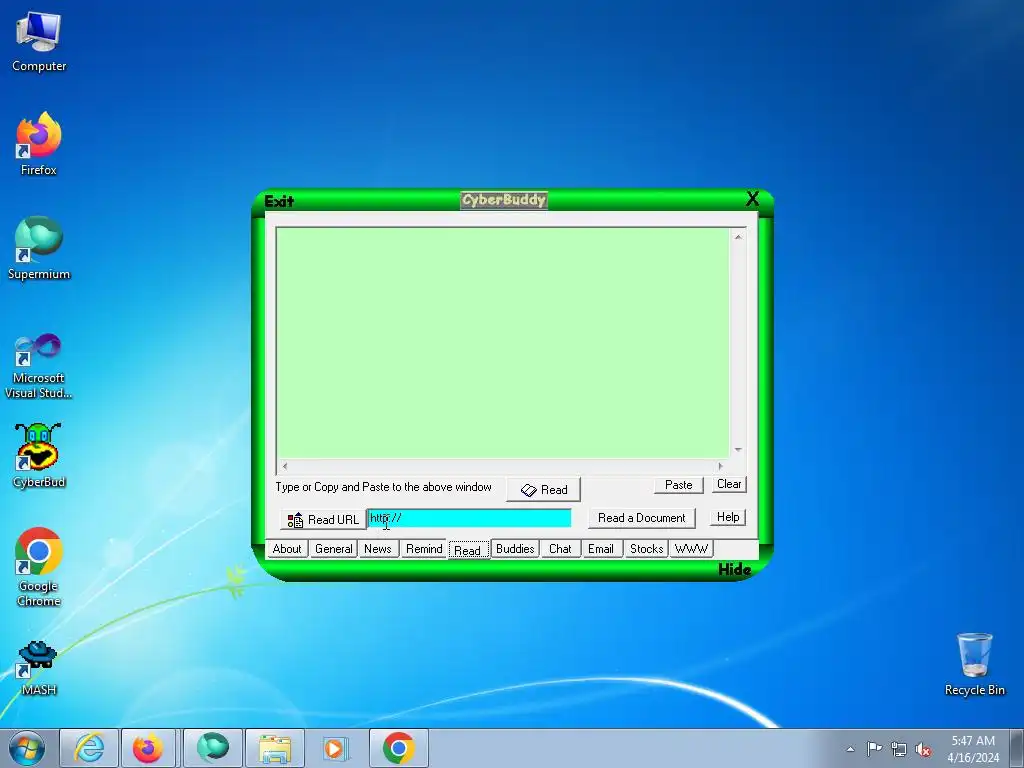
Task: Select the Firefox desktop shortcut
Action: [x=39, y=144]
